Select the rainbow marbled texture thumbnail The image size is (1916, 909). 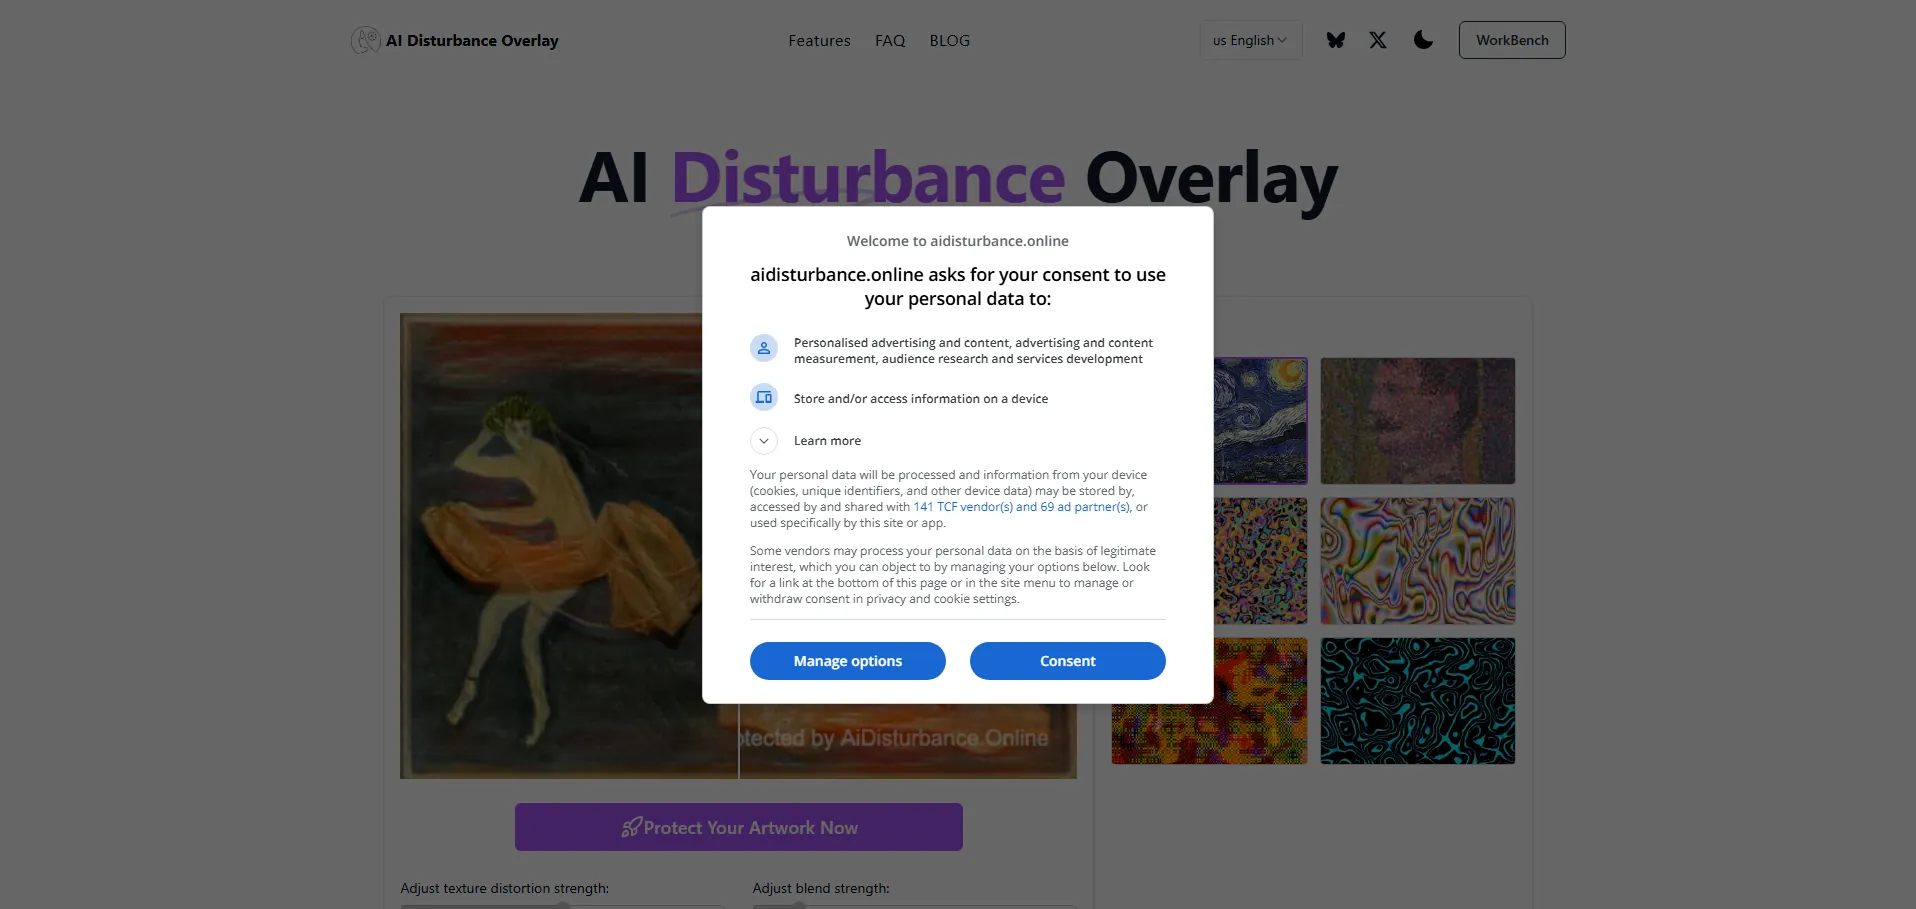[1418, 561]
